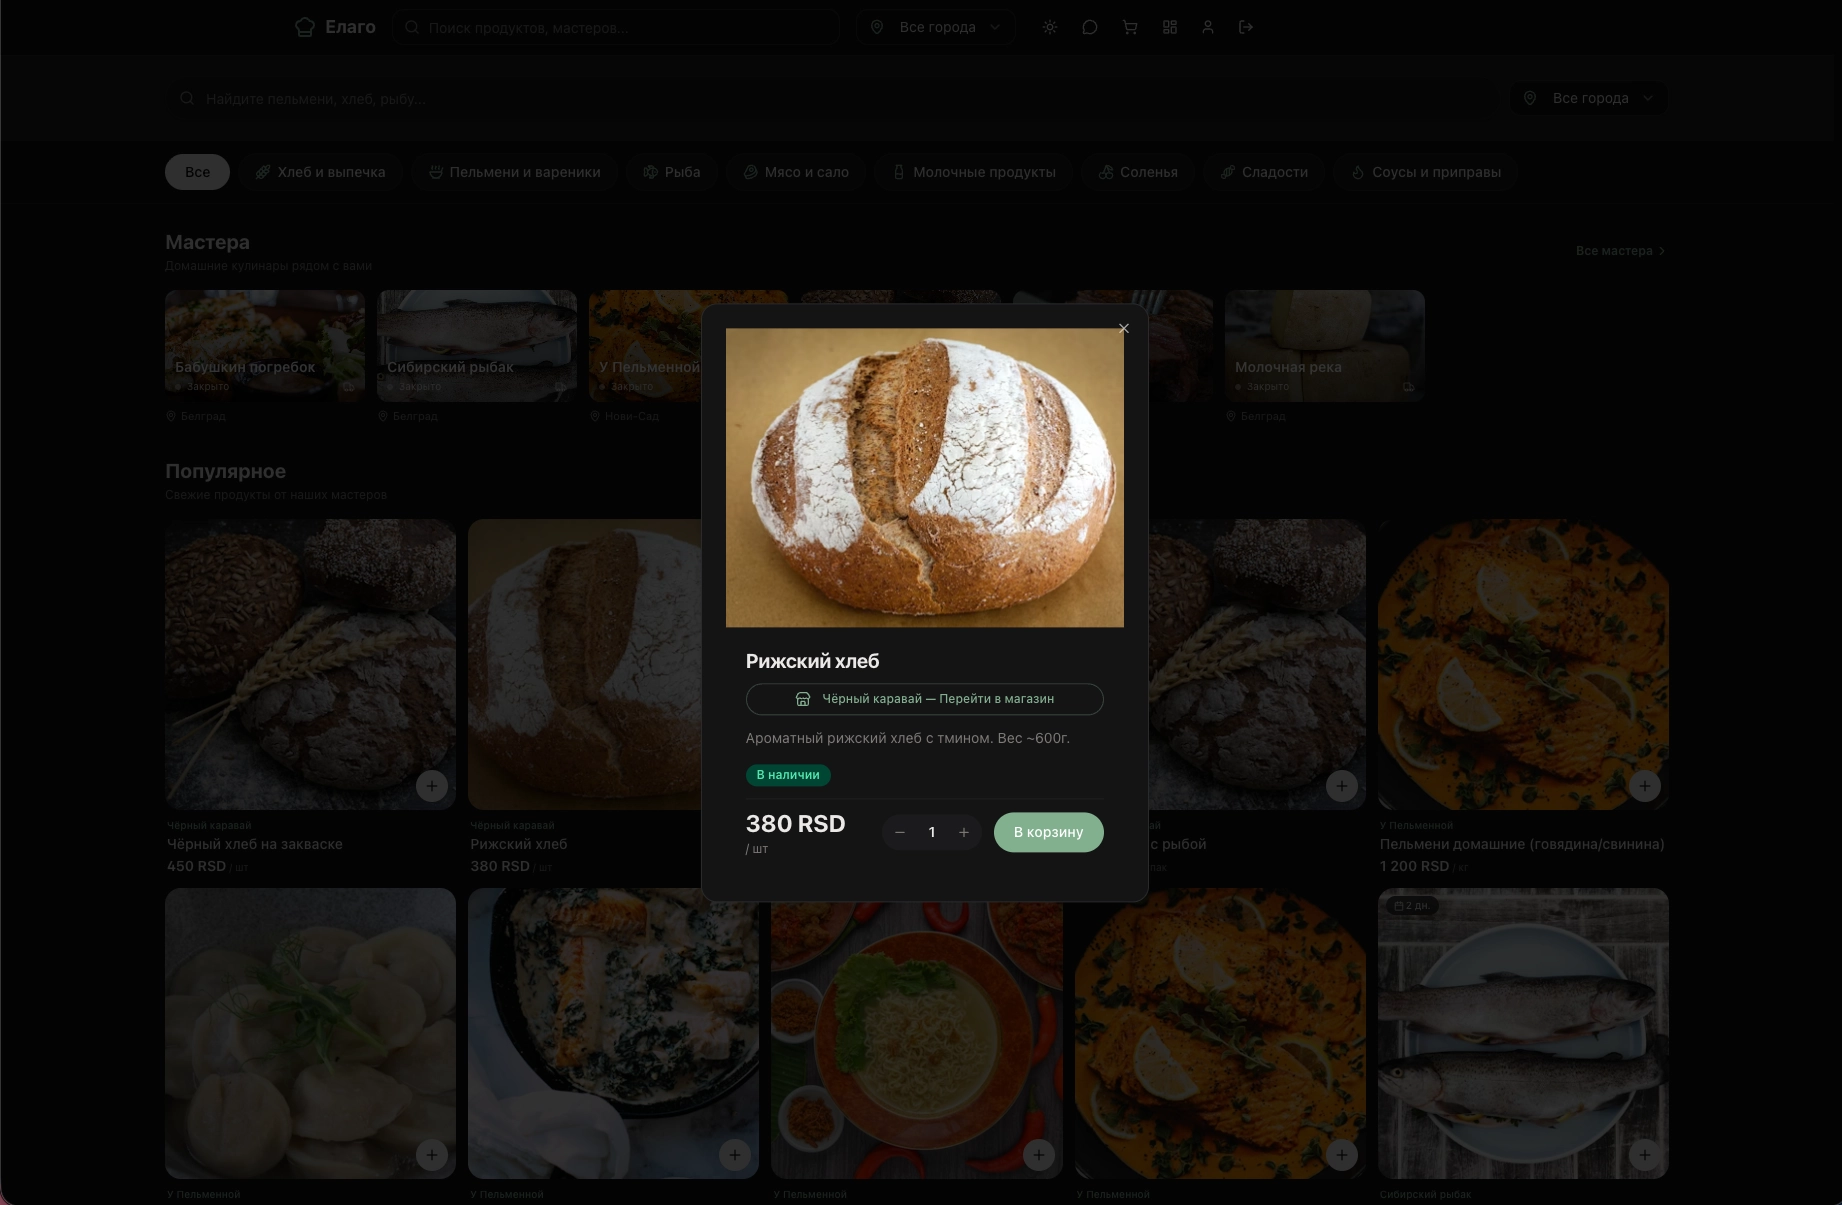1842x1205 pixels.
Task: Select the Все category chip
Action: (198, 172)
